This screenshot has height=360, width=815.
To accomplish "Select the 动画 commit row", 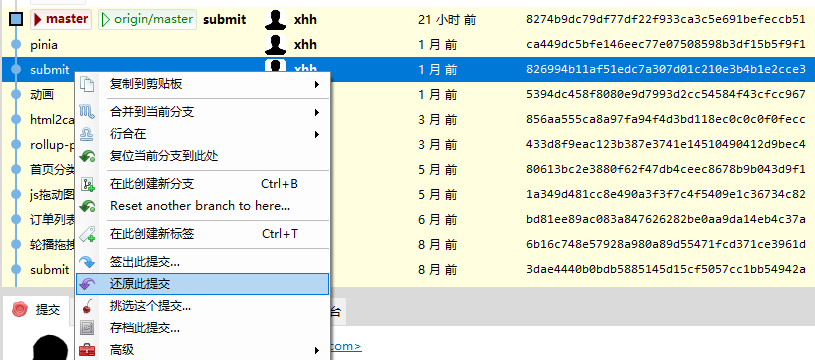I will [408, 95].
